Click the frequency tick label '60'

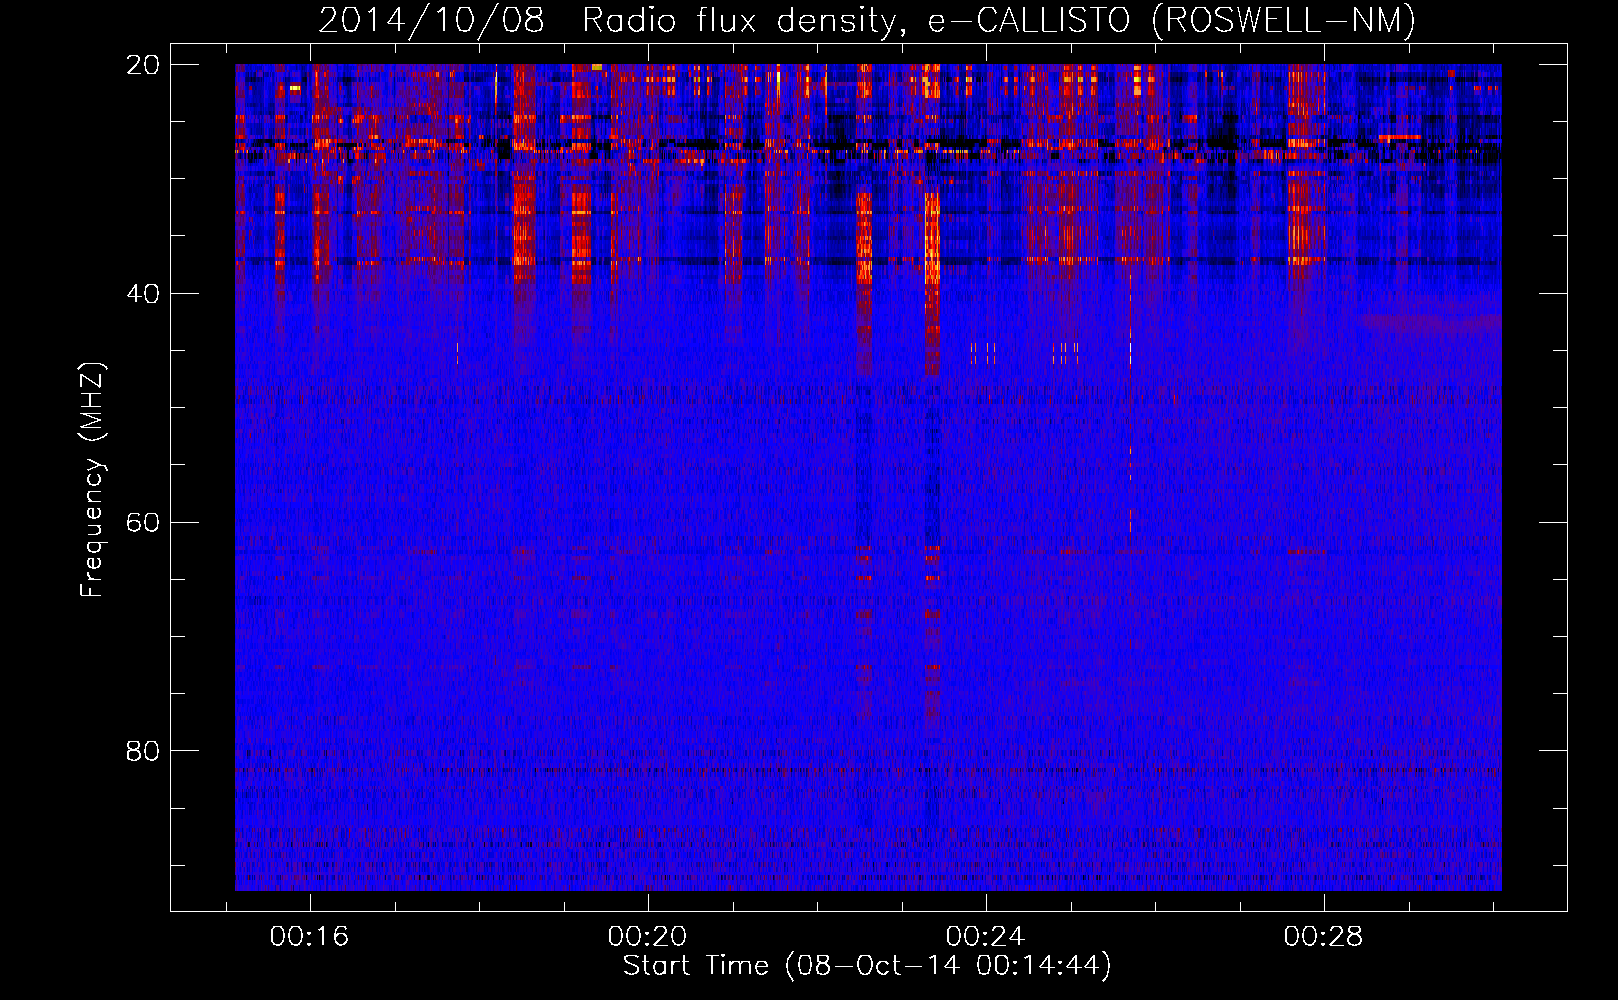point(143,523)
